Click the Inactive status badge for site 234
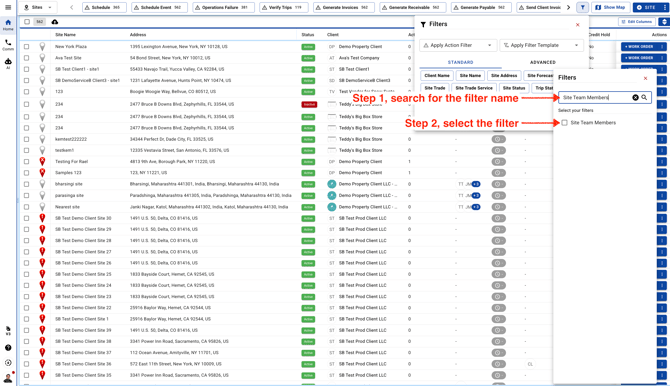 coord(309,104)
